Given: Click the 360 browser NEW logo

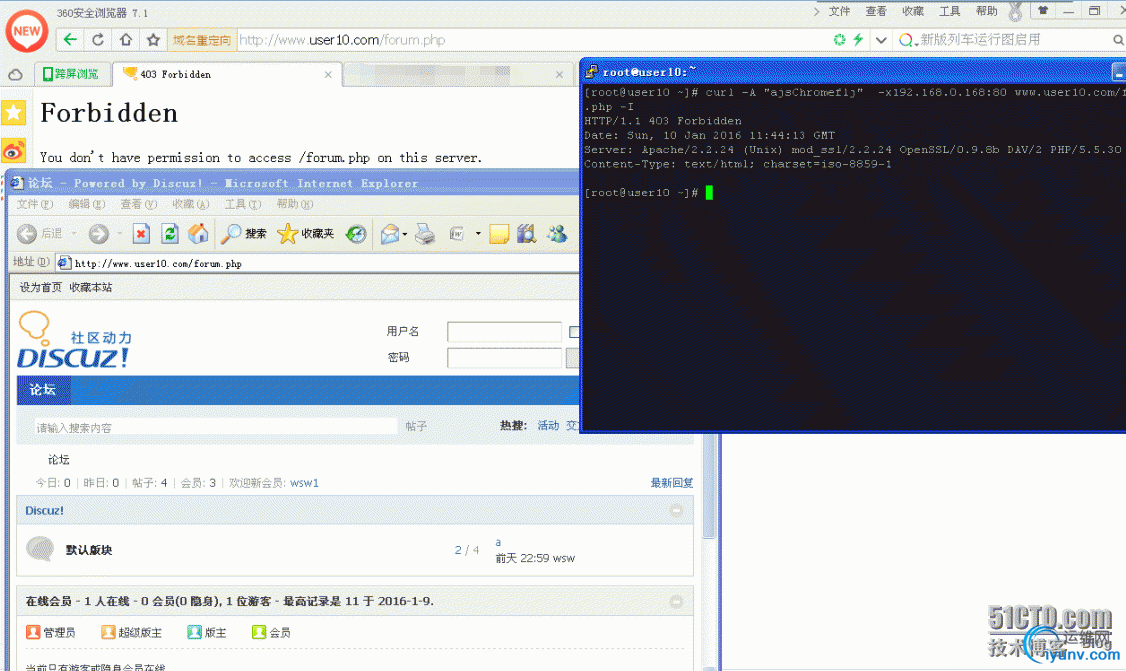Looking at the screenshot, I should pyautogui.click(x=27, y=31).
